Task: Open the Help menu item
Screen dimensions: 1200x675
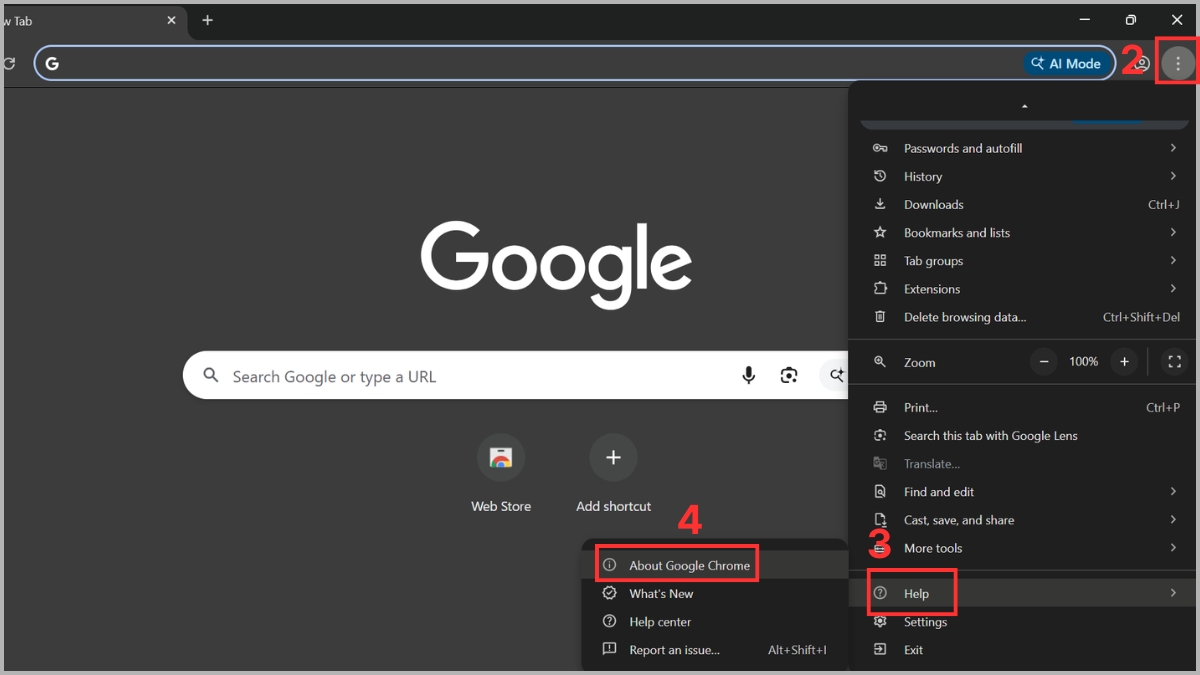Action: tap(1022, 593)
